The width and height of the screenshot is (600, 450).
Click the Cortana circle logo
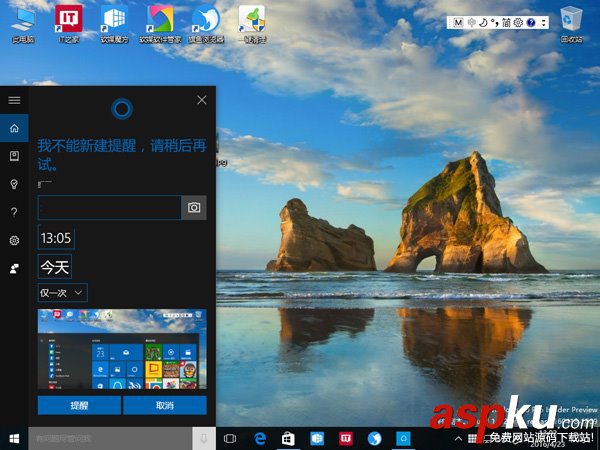pyautogui.click(x=122, y=109)
